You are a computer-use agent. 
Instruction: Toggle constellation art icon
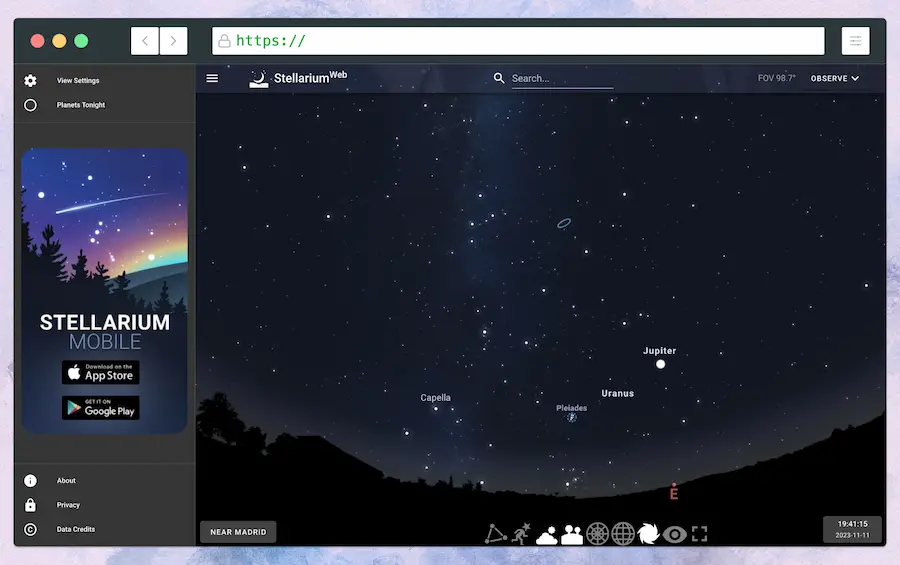(x=521, y=534)
